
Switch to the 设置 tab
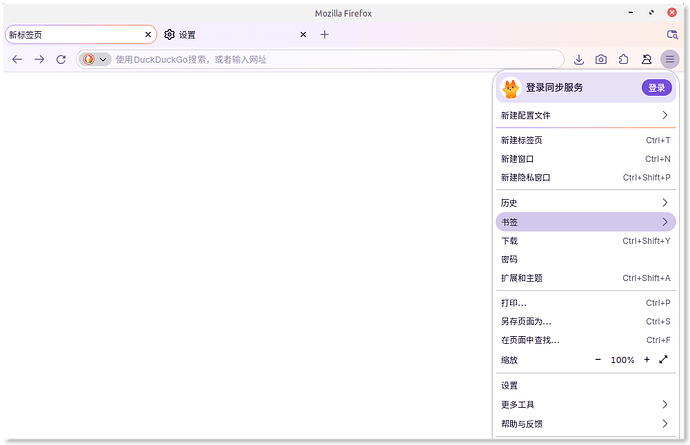point(235,34)
